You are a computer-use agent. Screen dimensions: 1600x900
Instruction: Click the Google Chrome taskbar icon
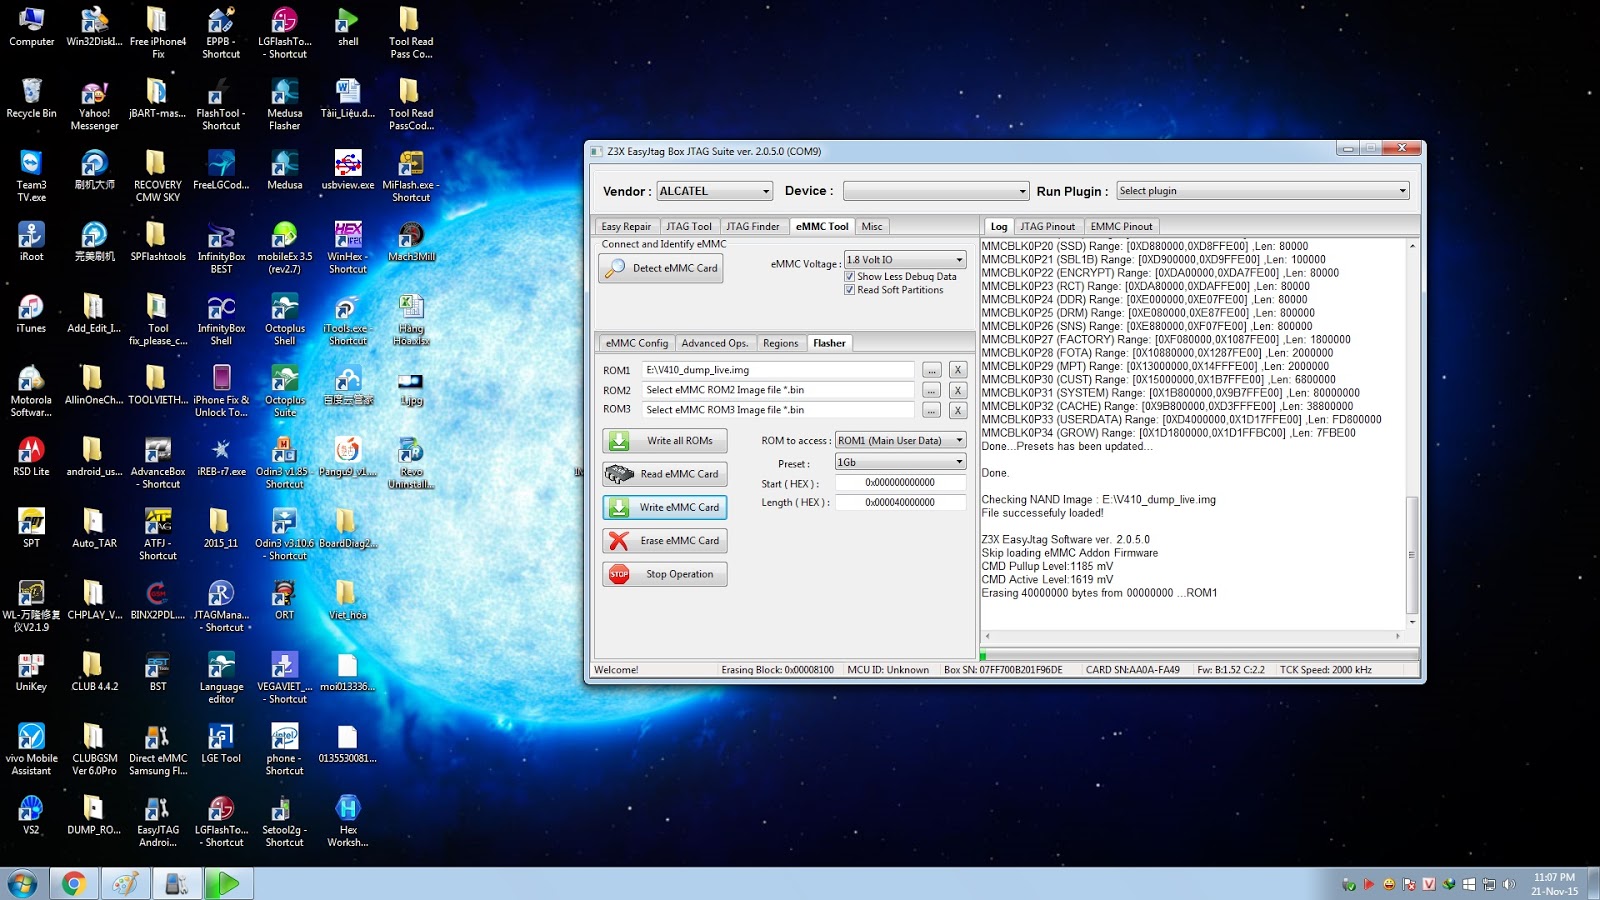click(x=73, y=884)
